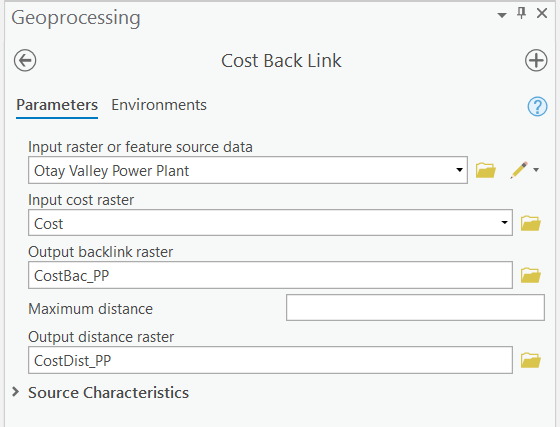The width and height of the screenshot is (560, 427).
Task: Browse for input source data with folder icon
Action: pos(486,170)
